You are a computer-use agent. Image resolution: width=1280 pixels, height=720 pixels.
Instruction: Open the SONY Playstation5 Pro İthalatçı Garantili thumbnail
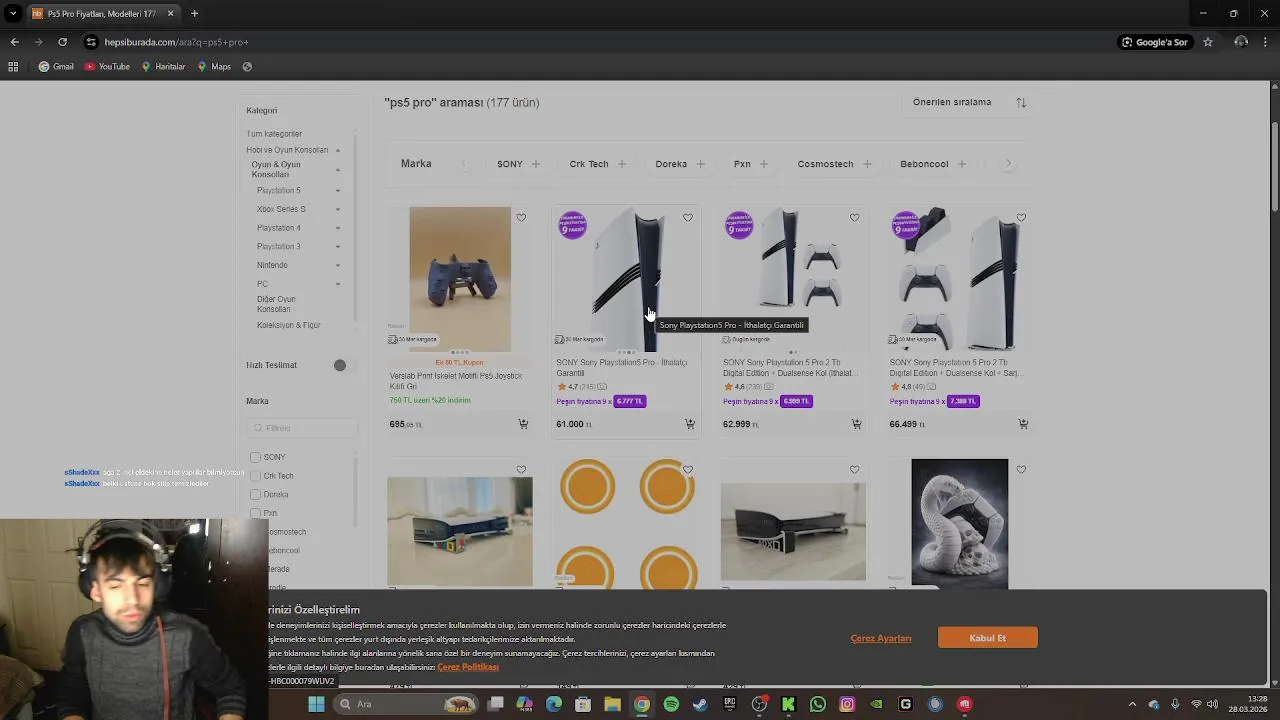[627, 280]
